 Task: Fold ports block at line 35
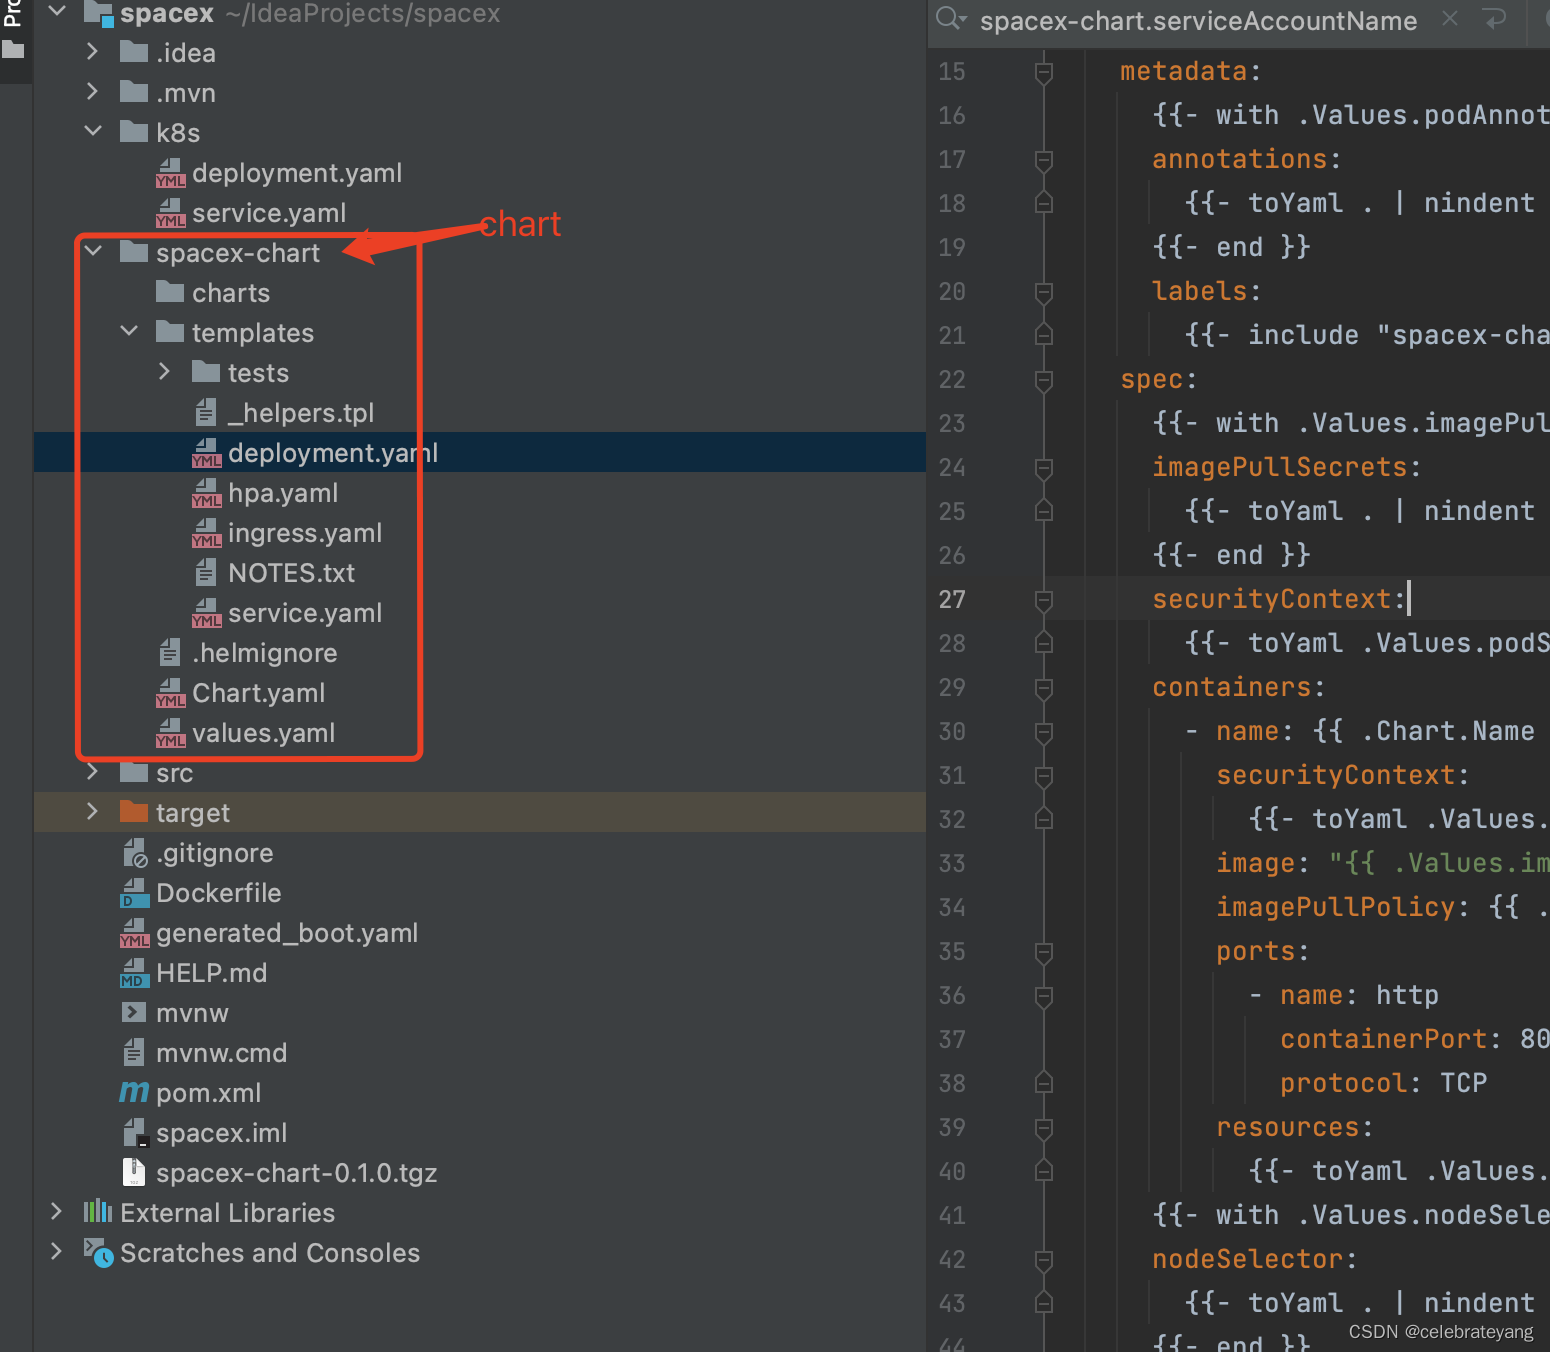pyautogui.click(x=1043, y=952)
